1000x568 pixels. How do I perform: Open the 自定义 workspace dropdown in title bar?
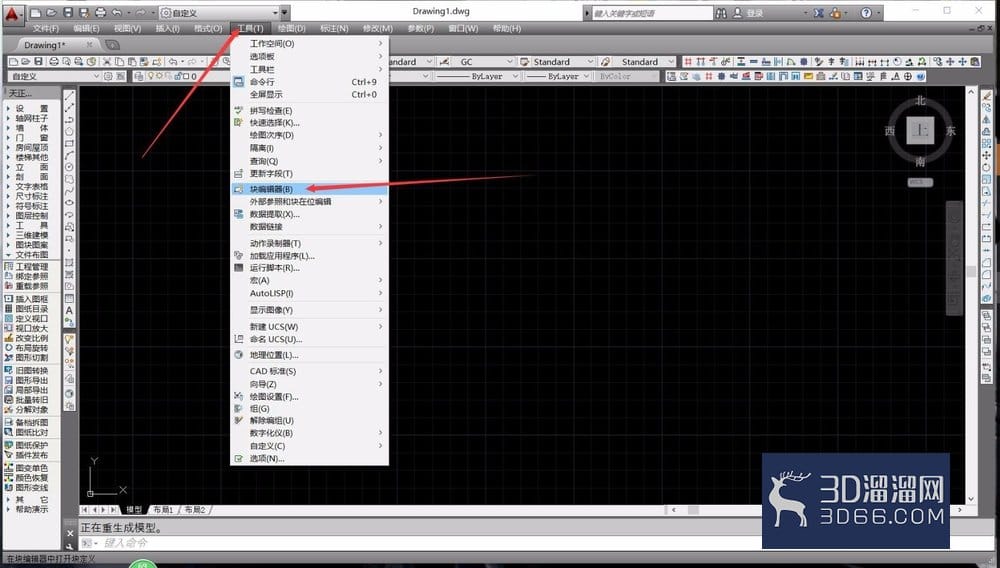coord(220,13)
